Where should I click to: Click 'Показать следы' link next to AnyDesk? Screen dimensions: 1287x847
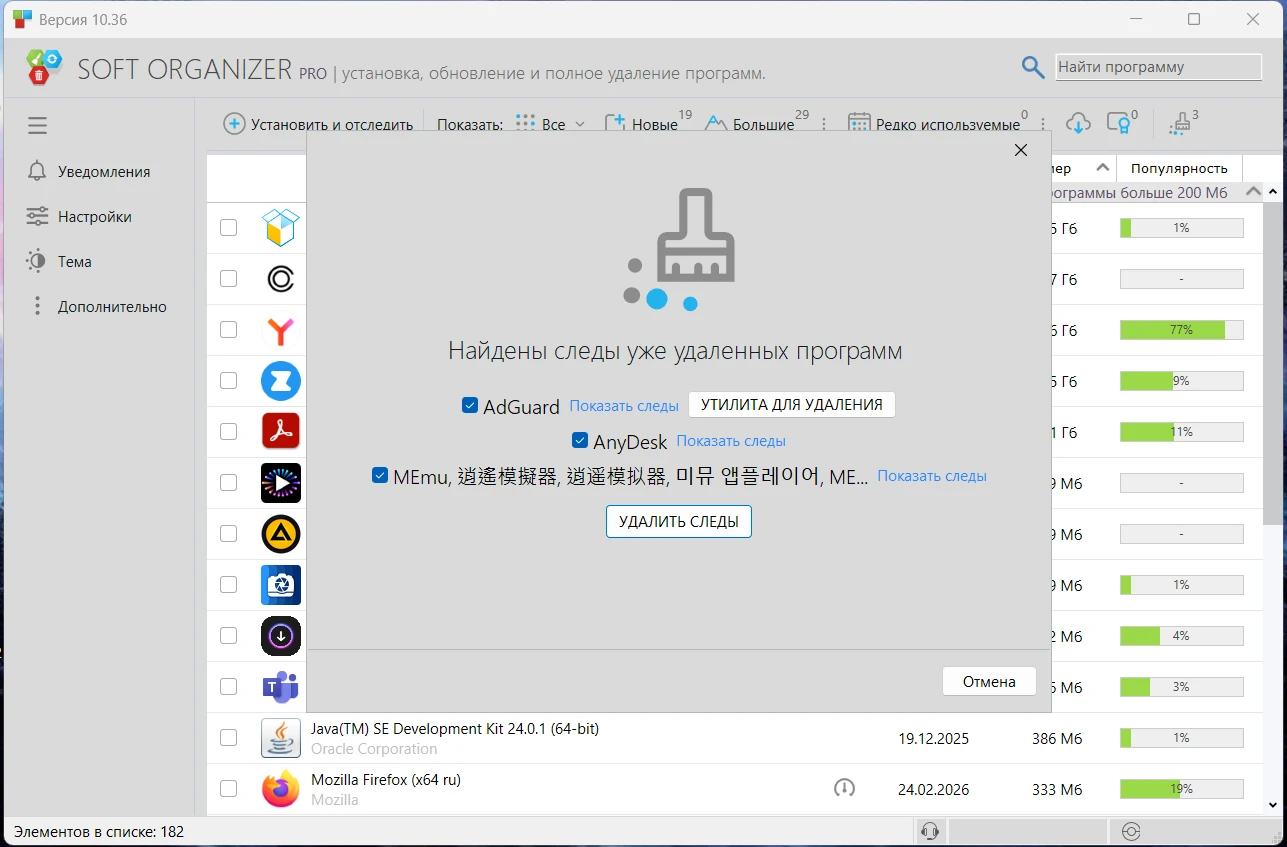(731, 441)
